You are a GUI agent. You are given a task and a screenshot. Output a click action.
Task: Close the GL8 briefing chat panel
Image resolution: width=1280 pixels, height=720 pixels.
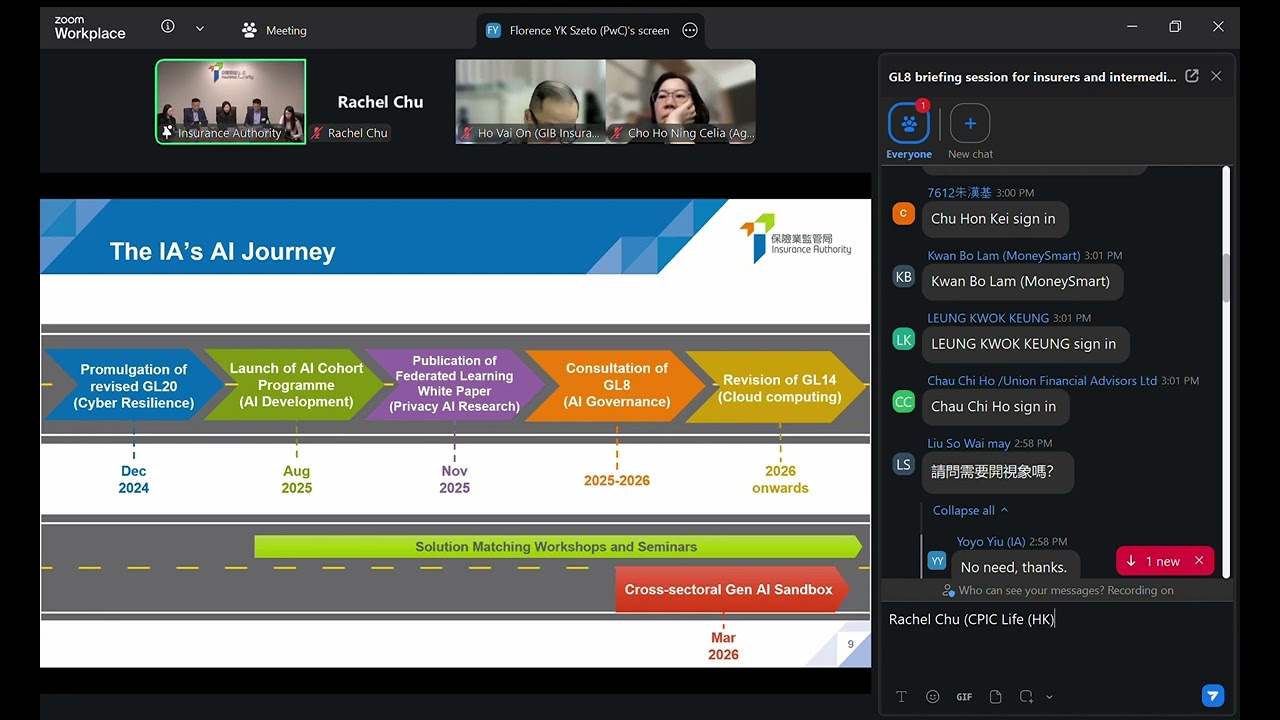1216,76
